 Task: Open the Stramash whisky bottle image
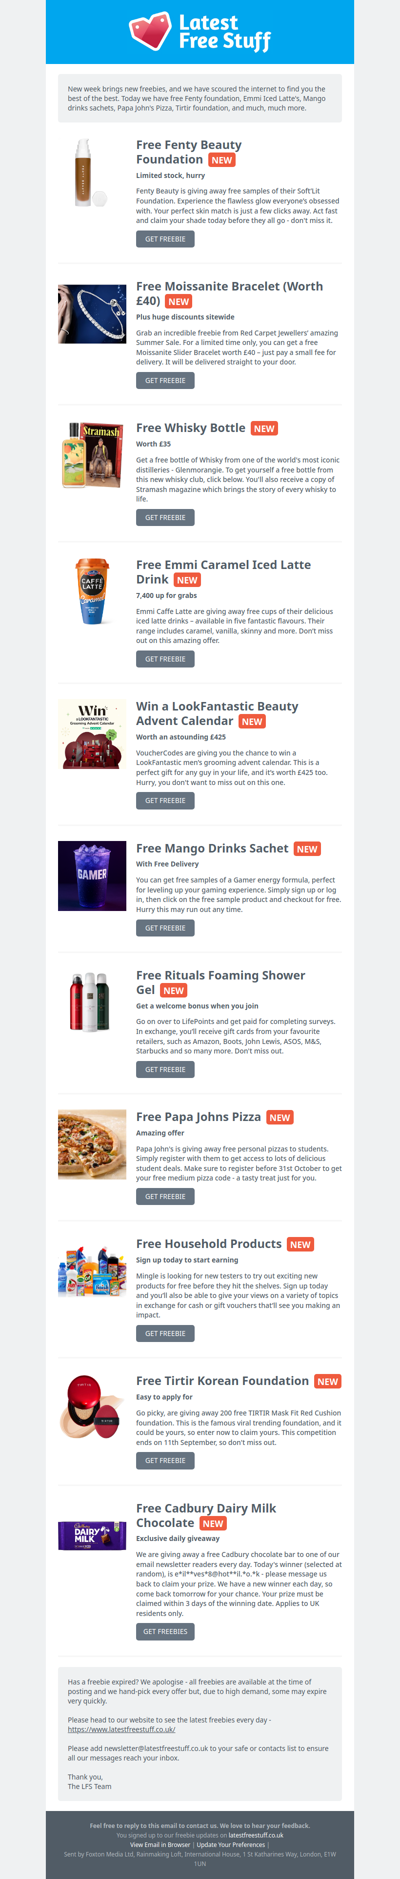click(x=92, y=457)
